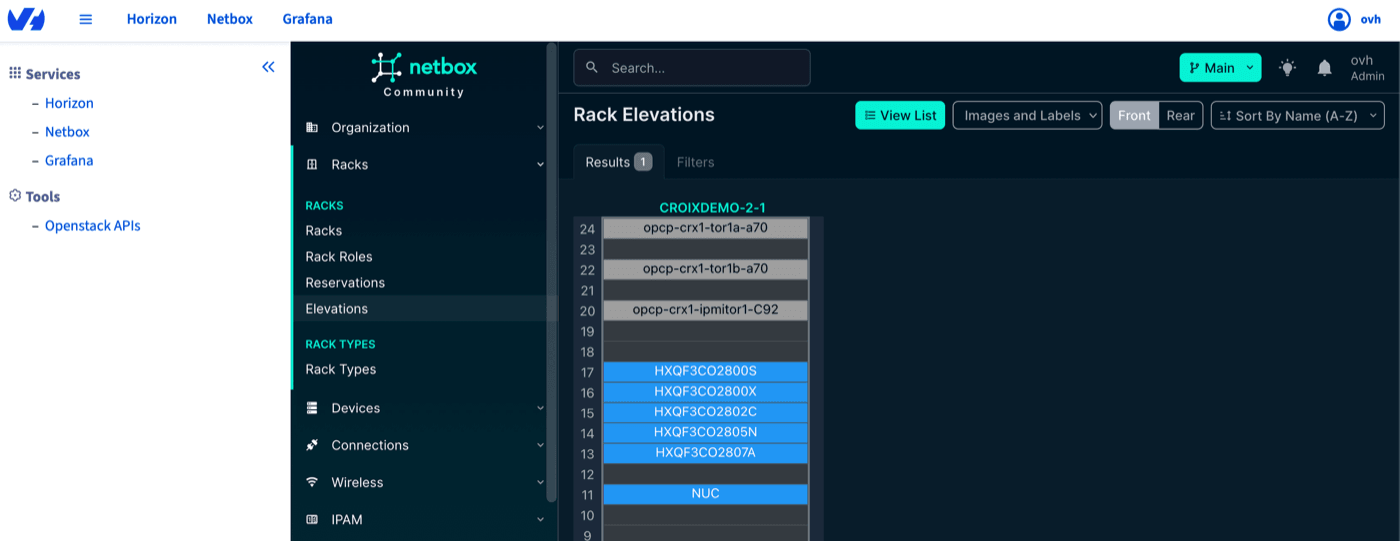Click device HXQF3CO2800X in rack

(x=705, y=392)
